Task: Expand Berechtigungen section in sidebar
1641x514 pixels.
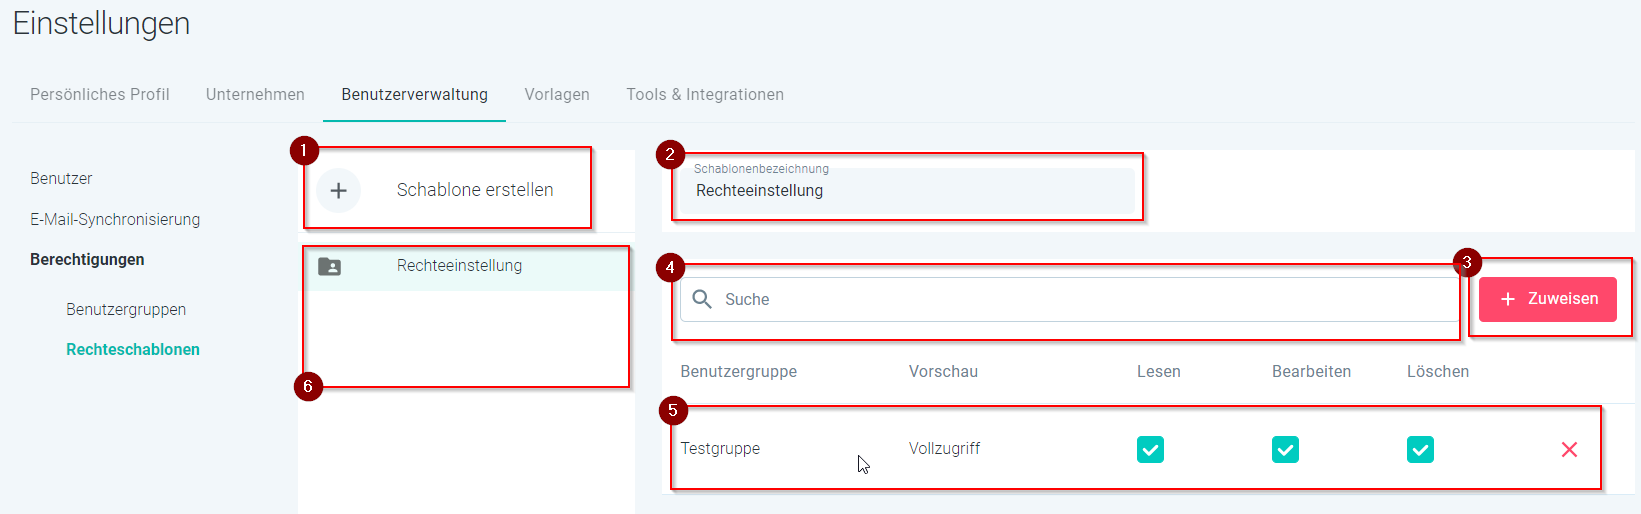Action: pos(87,259)
